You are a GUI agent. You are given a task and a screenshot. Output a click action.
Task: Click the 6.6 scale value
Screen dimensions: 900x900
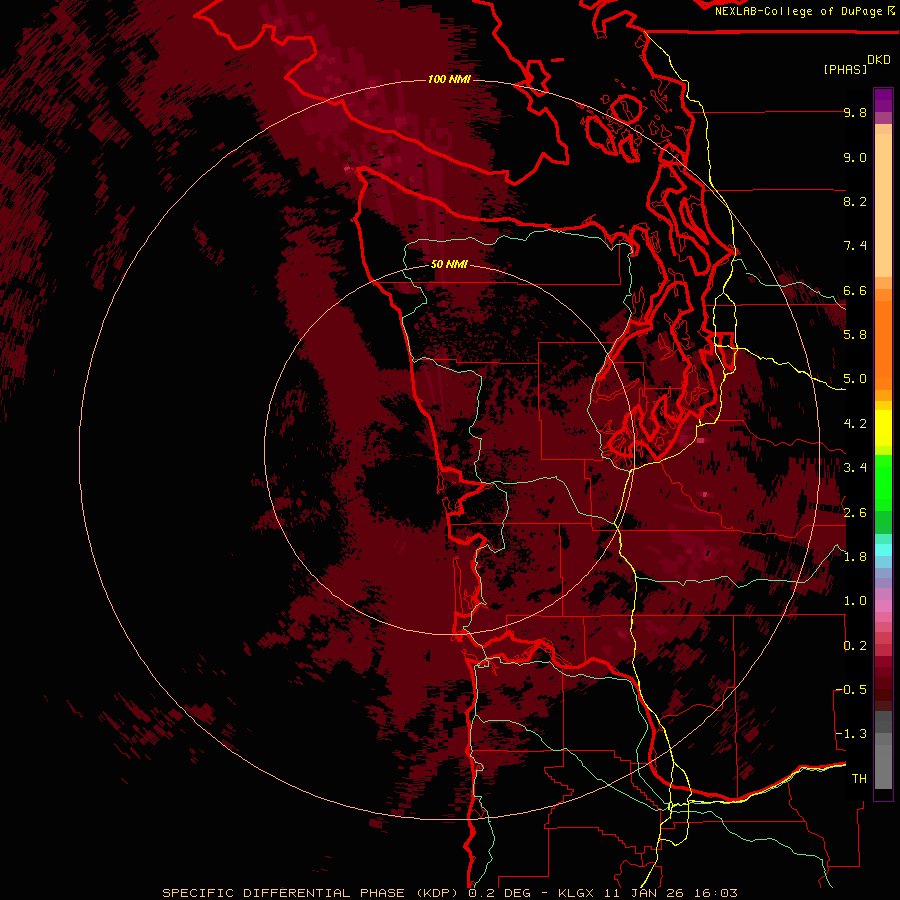[x=855, y=290]
